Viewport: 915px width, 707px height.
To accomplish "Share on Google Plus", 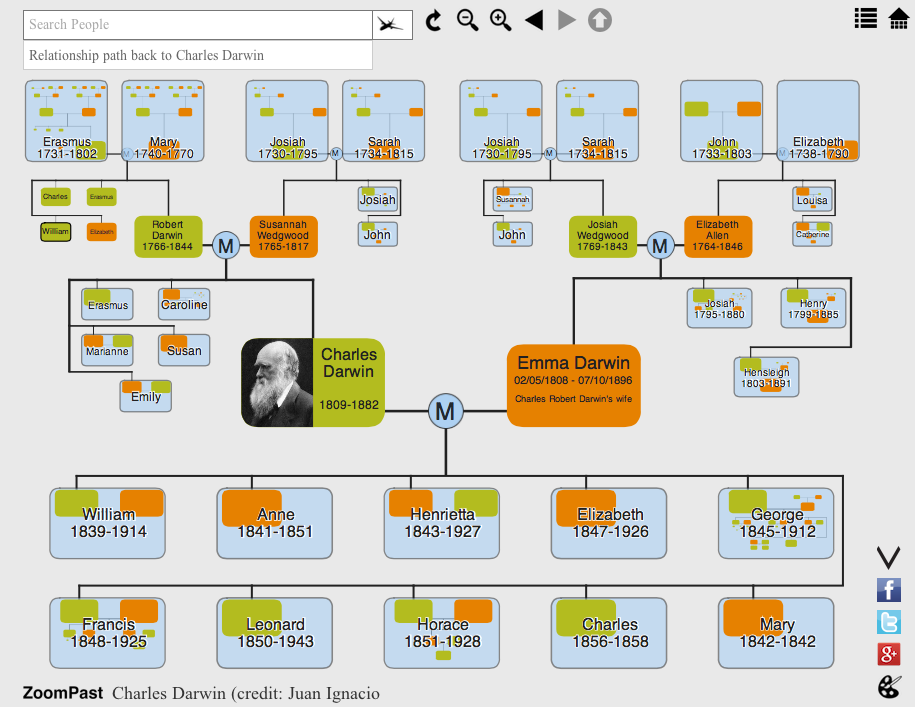I will point(888,654).
